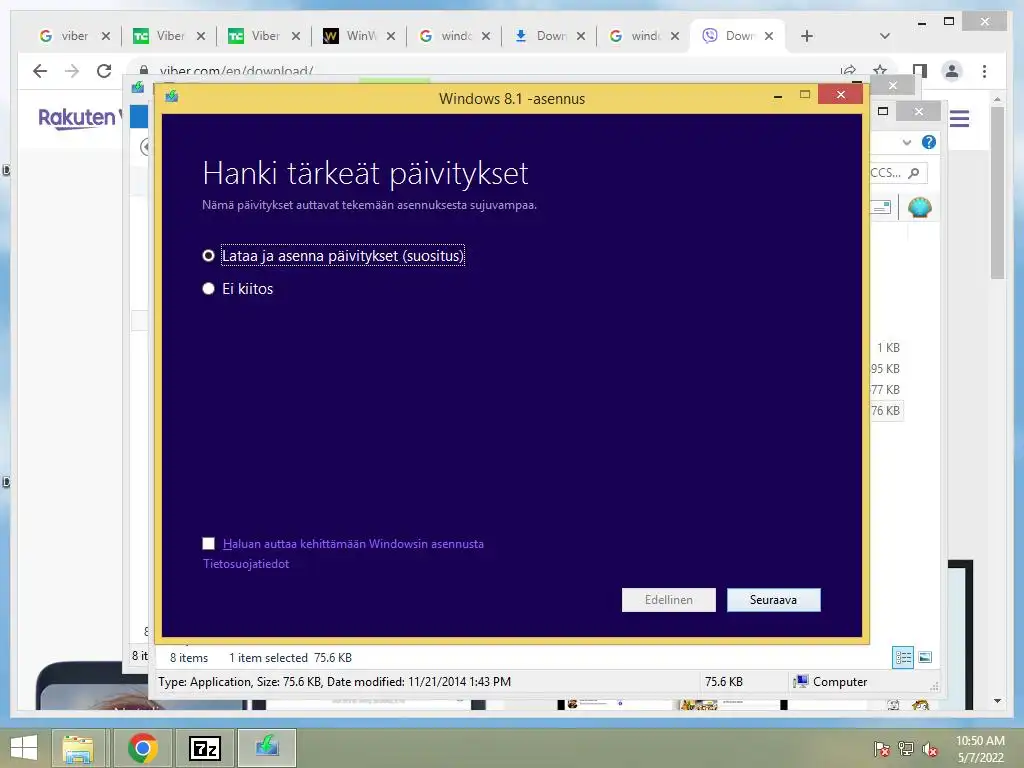Go back in Chrome
Image resolution: width=1024 pixels, height=768 pixels.
click(x=40, y=71)
